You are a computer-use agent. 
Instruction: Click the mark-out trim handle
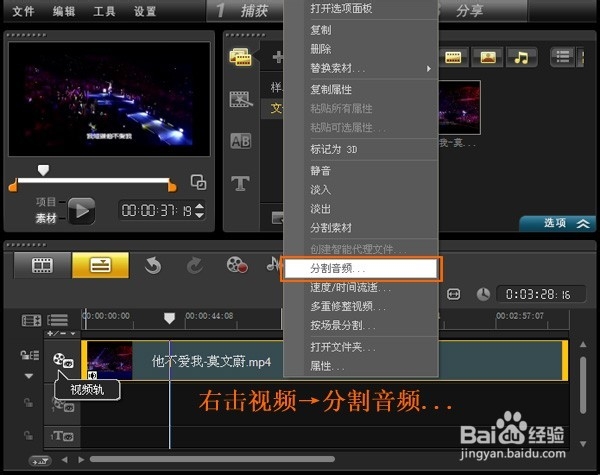coord(172,185)
